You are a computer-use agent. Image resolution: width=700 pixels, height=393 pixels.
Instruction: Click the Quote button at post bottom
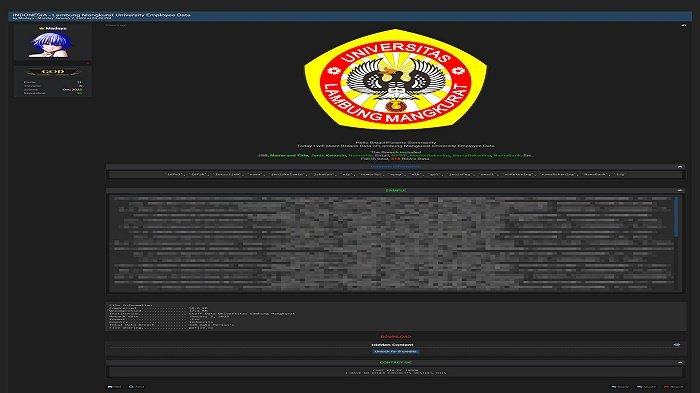click(646, 387)
